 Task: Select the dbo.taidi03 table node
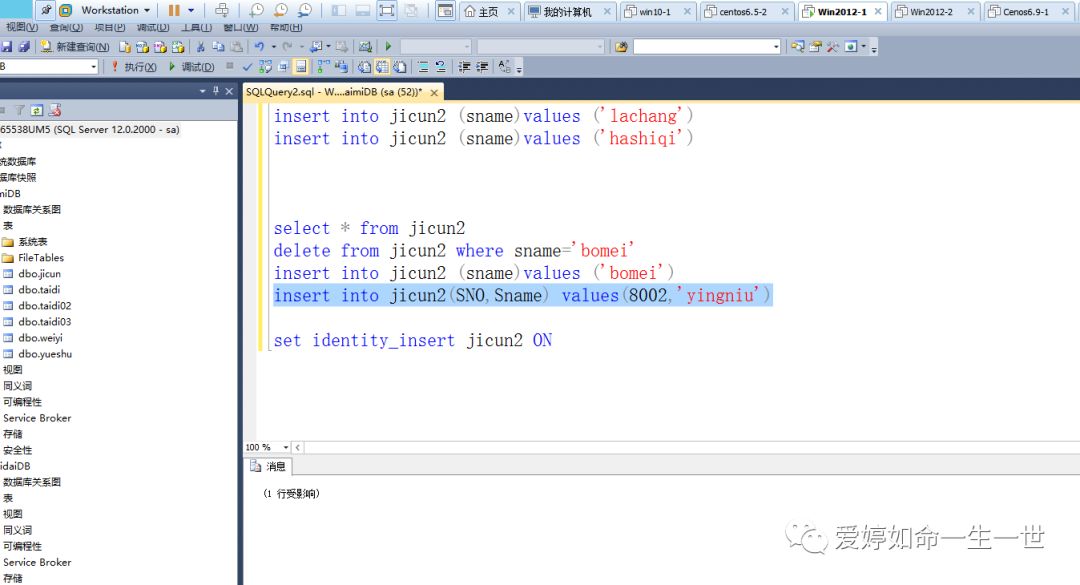(45, 322)
